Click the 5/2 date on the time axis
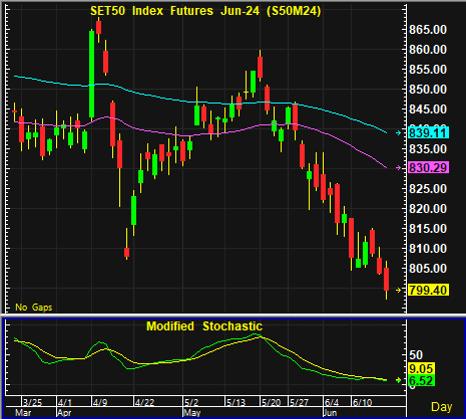Viewport: 466px width, 419px height. point(191,402)
